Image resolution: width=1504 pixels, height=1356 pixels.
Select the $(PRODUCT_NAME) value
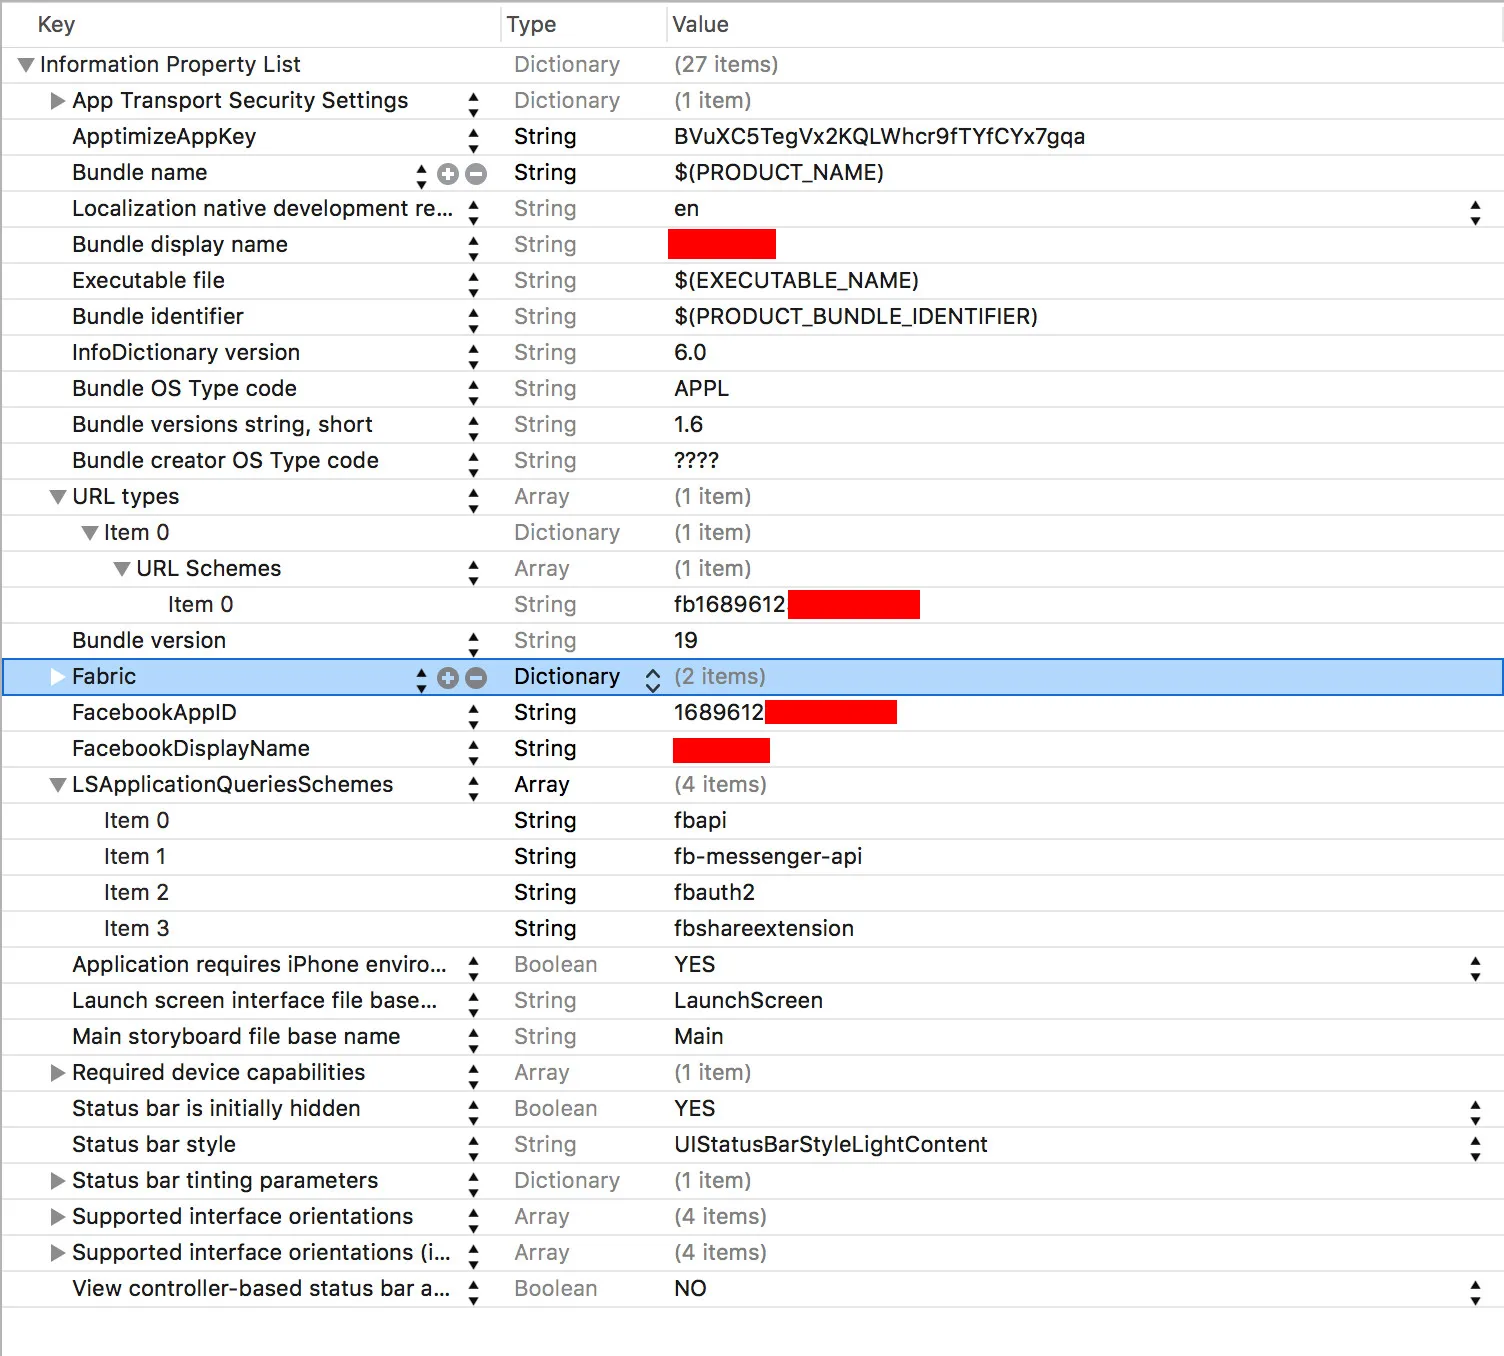coord(779,173)
